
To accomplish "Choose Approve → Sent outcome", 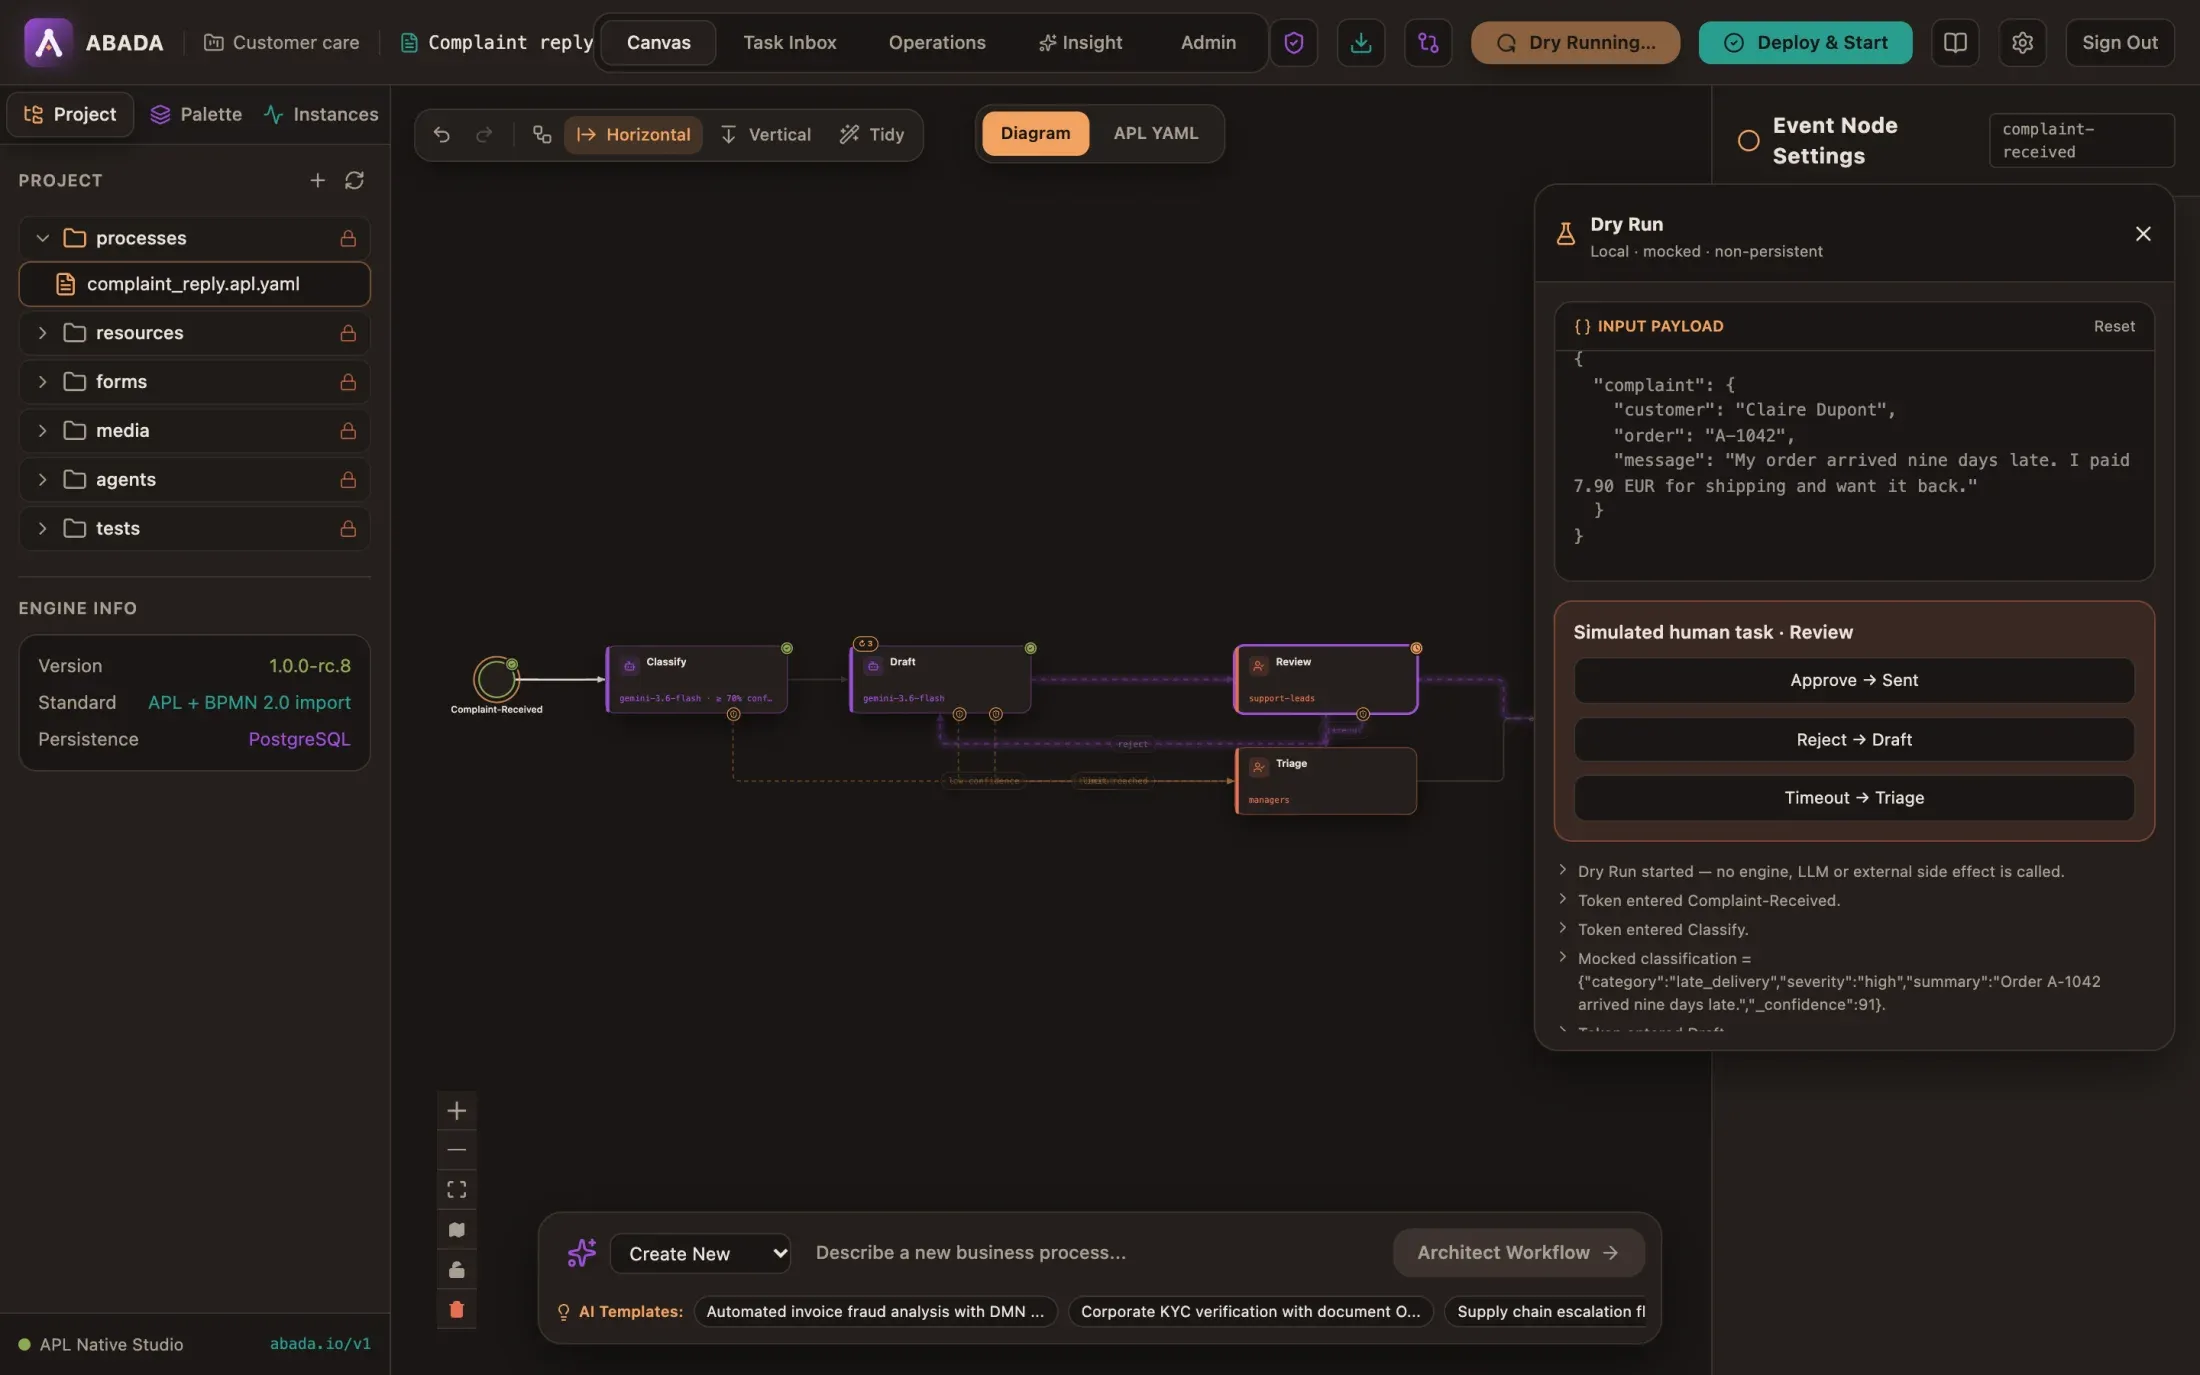I will [1854, 680].
